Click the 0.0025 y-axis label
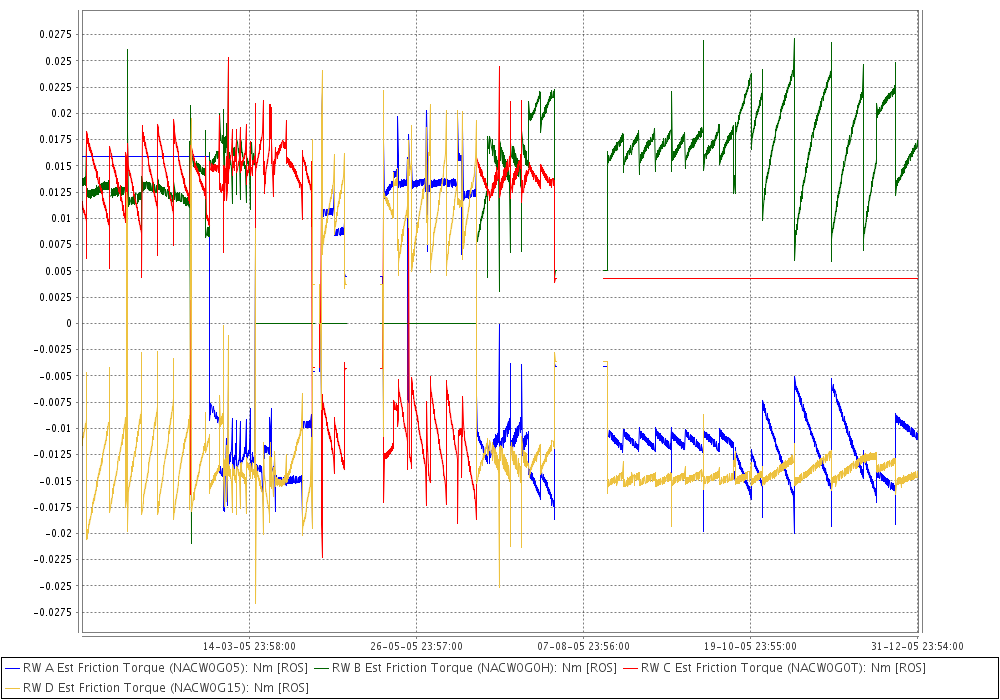This screenshot has height=700, width=1000. (55, 297)
